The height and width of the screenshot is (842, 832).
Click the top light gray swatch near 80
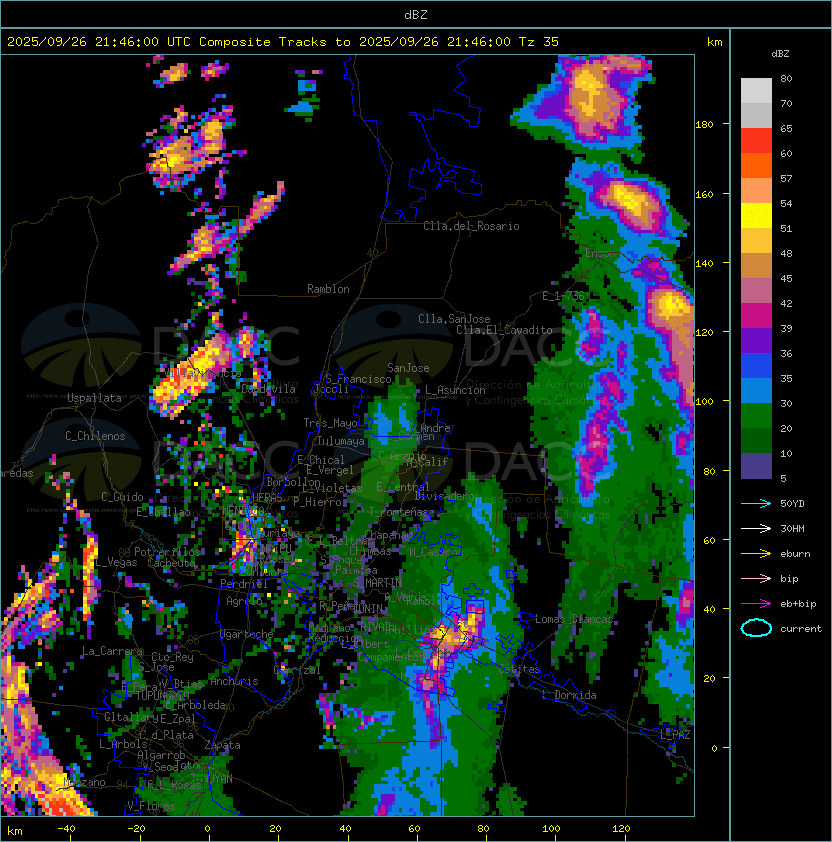(x=756, y=91)
